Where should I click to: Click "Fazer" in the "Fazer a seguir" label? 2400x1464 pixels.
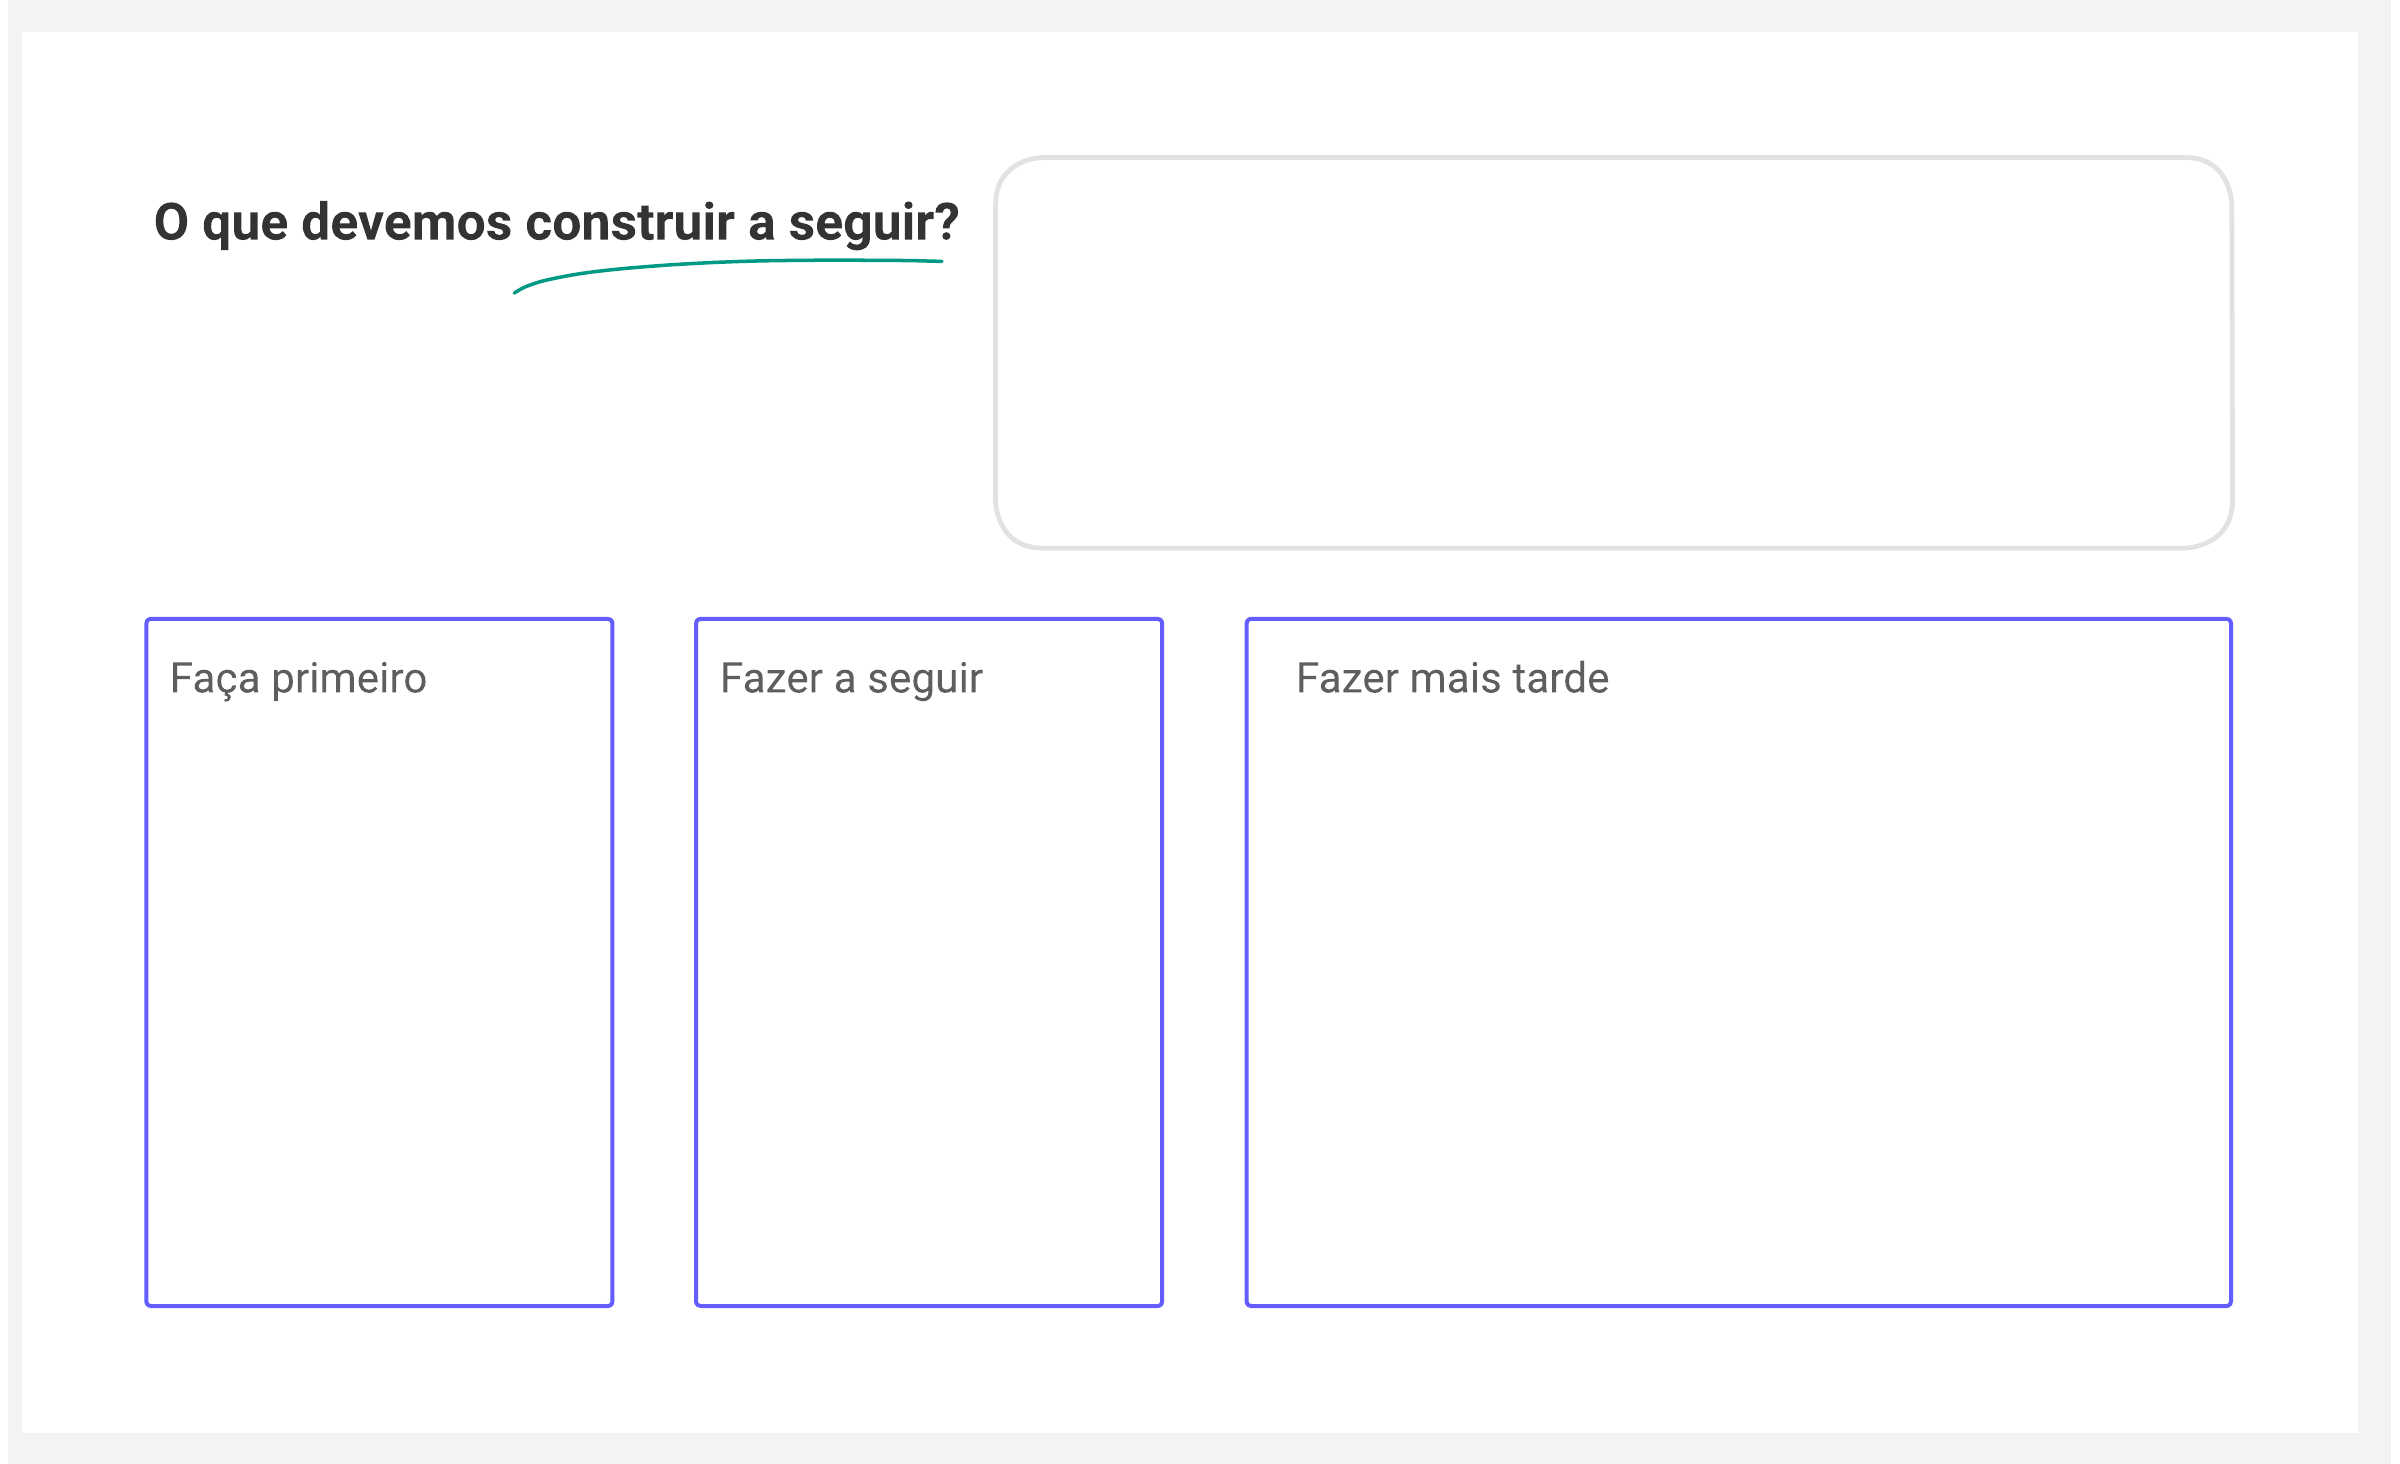771,678
